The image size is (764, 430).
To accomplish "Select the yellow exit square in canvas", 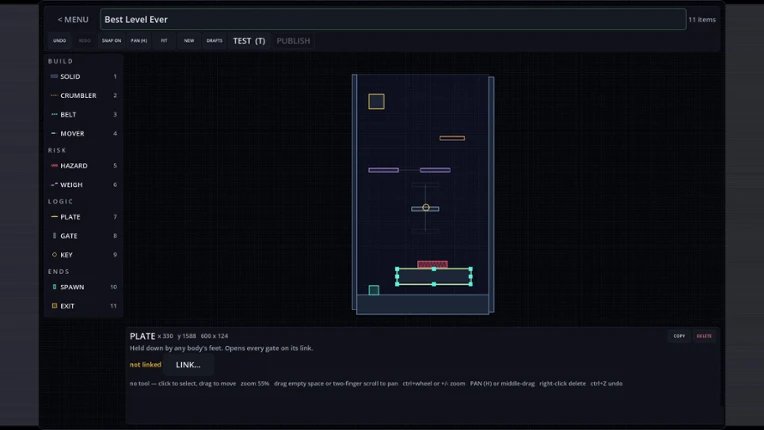I will click(x=376, y=101).
